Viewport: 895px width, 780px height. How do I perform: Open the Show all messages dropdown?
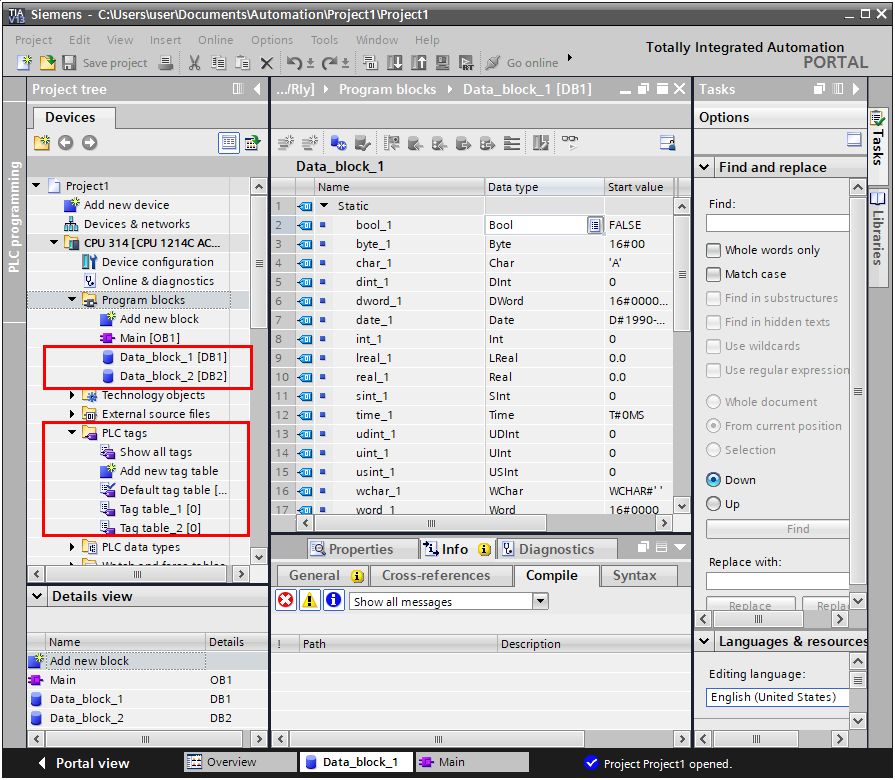(x=540, y=601)
